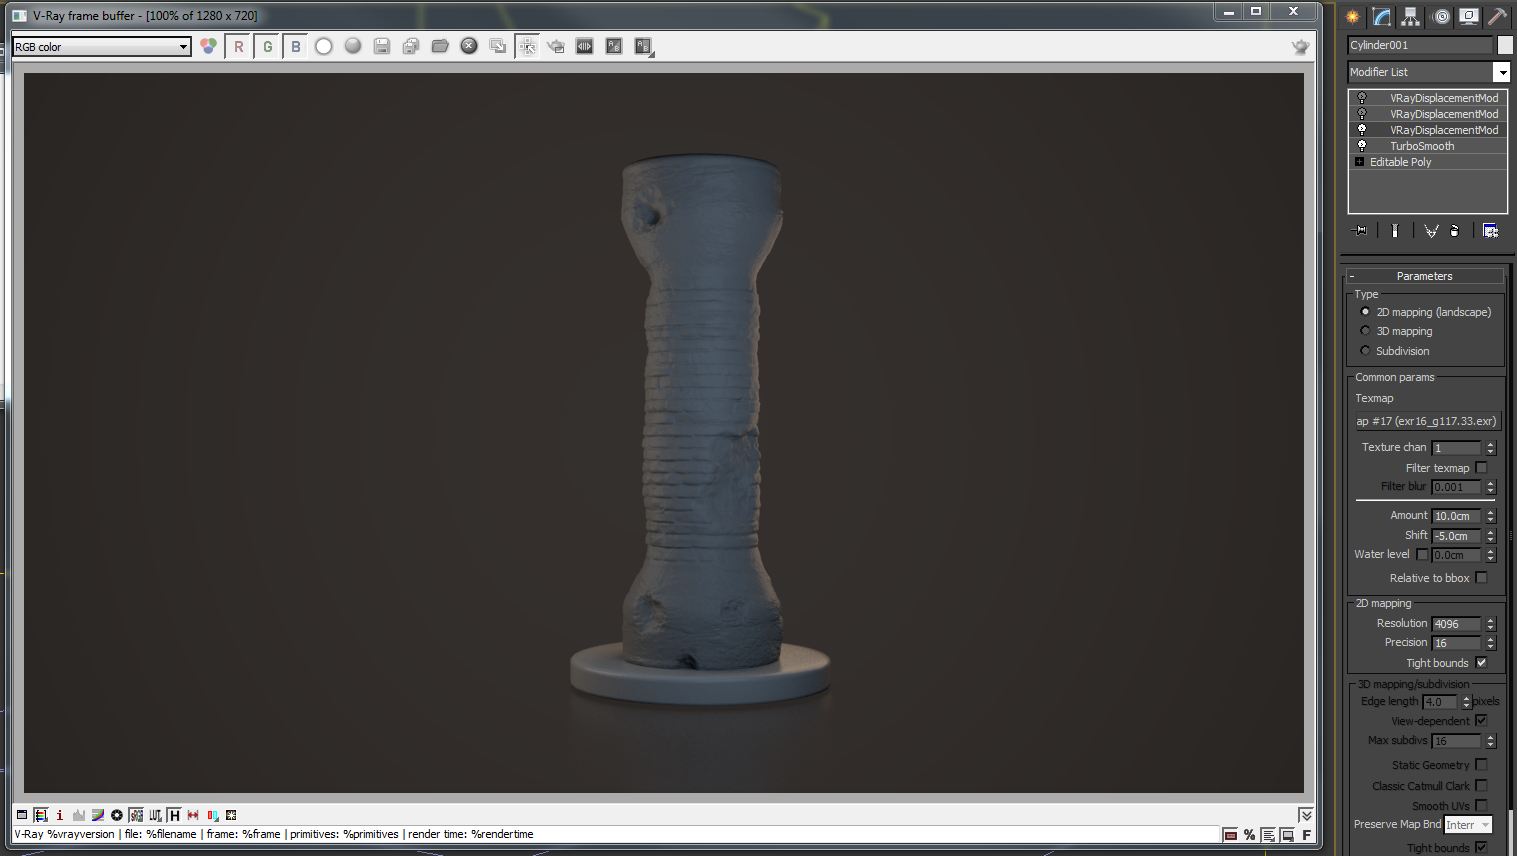
Task: Open the RGB color channel dropdown
Action: pos(101,47)
